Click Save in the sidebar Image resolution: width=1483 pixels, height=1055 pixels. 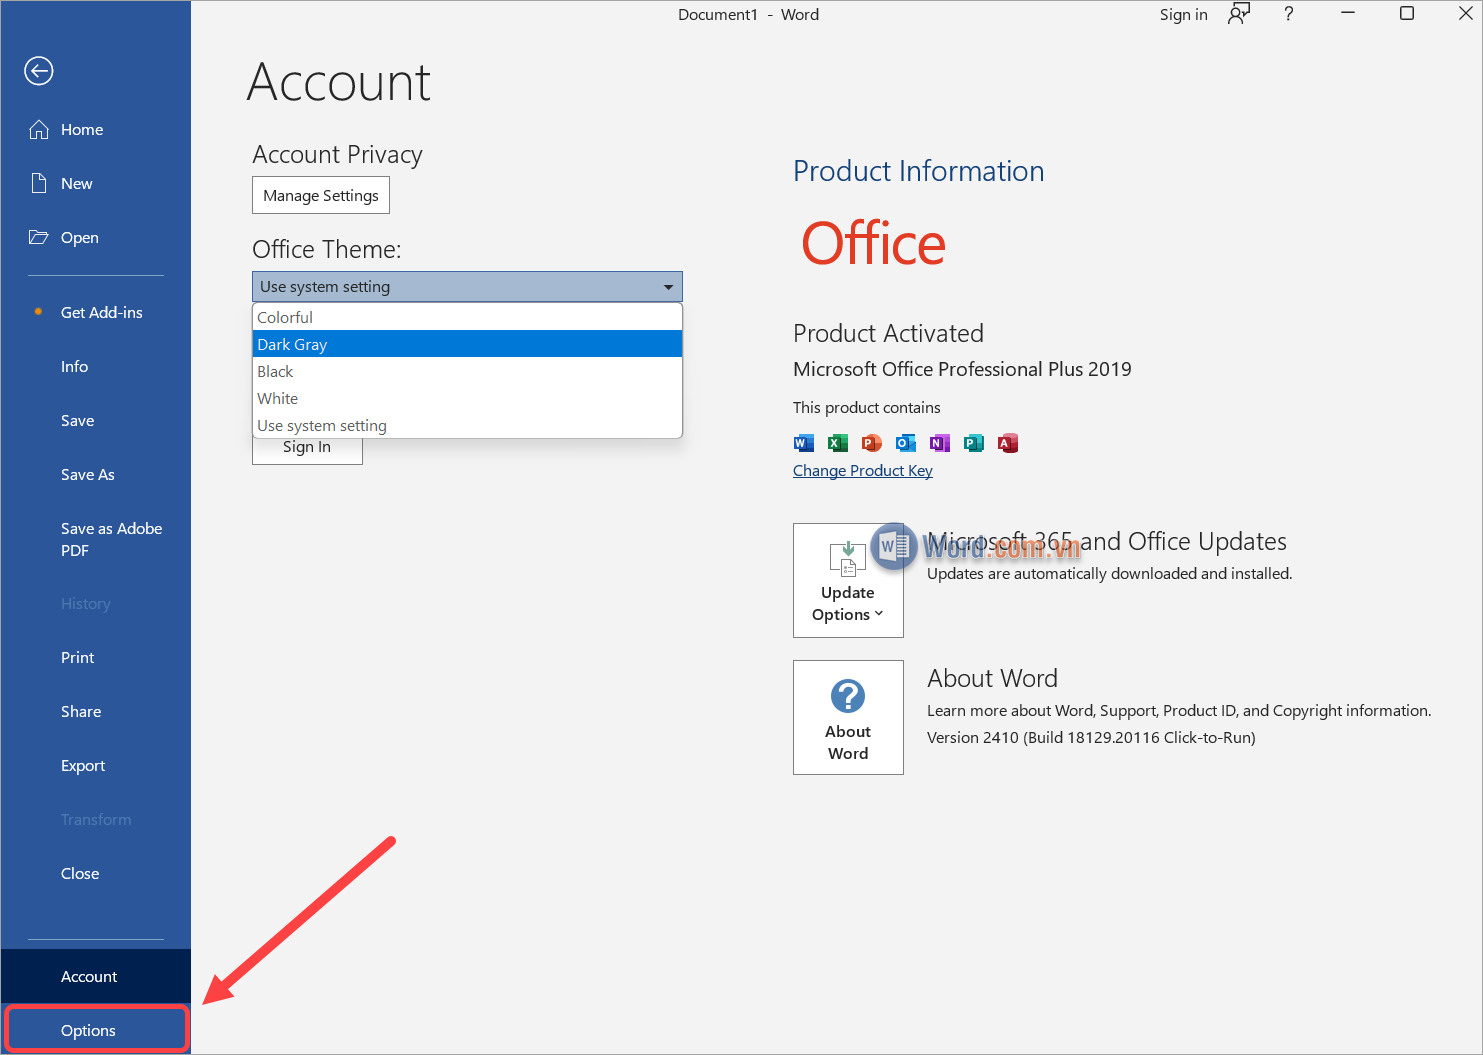(x=96, y=420)
